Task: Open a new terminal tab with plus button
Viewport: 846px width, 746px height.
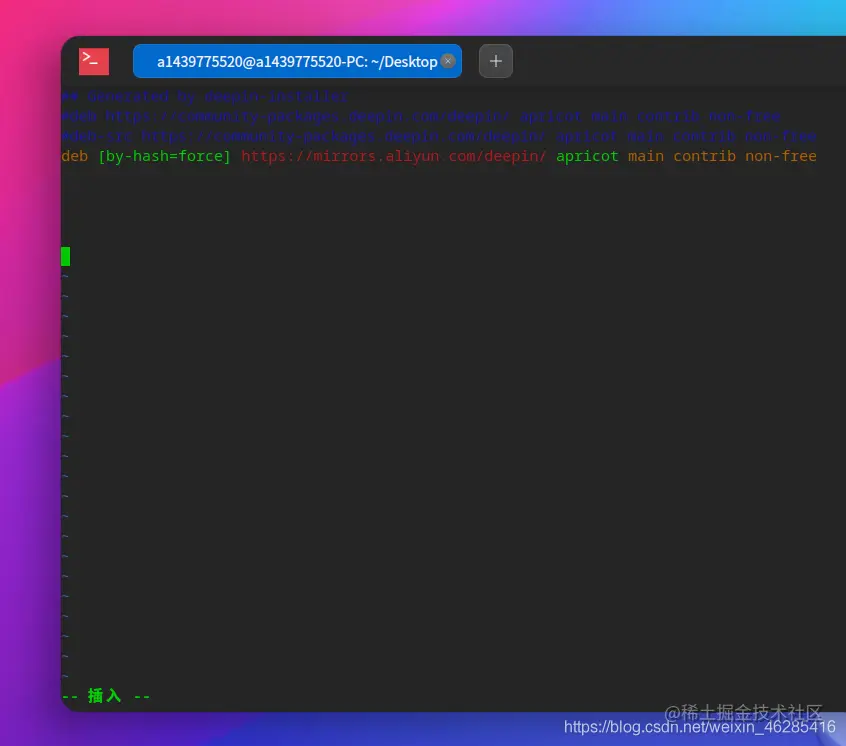Action: coord(496,61)
